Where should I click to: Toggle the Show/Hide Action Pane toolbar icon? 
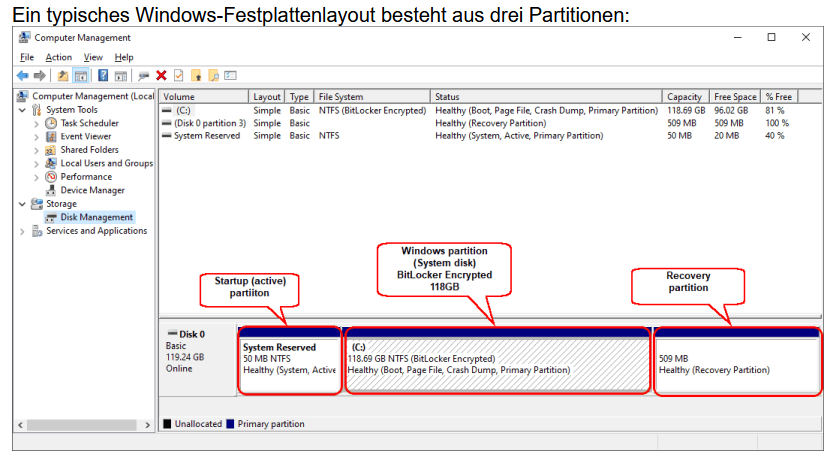tap(121, 76)
